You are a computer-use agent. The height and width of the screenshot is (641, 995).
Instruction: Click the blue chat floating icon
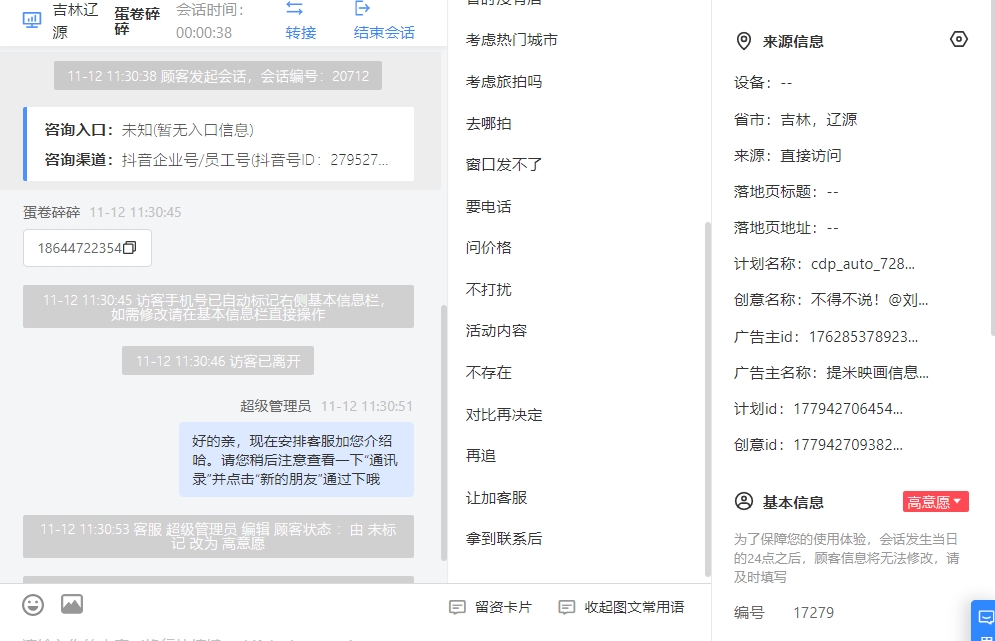985,617
